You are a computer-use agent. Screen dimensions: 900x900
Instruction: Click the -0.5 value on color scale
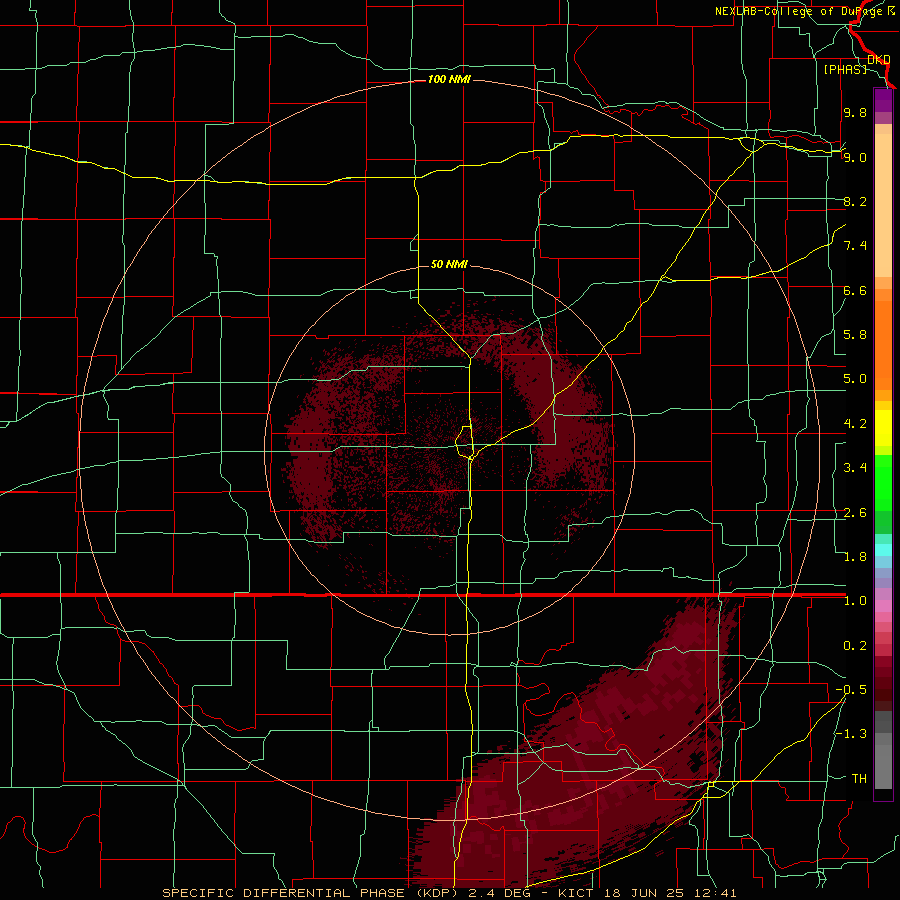coord(851,690)
